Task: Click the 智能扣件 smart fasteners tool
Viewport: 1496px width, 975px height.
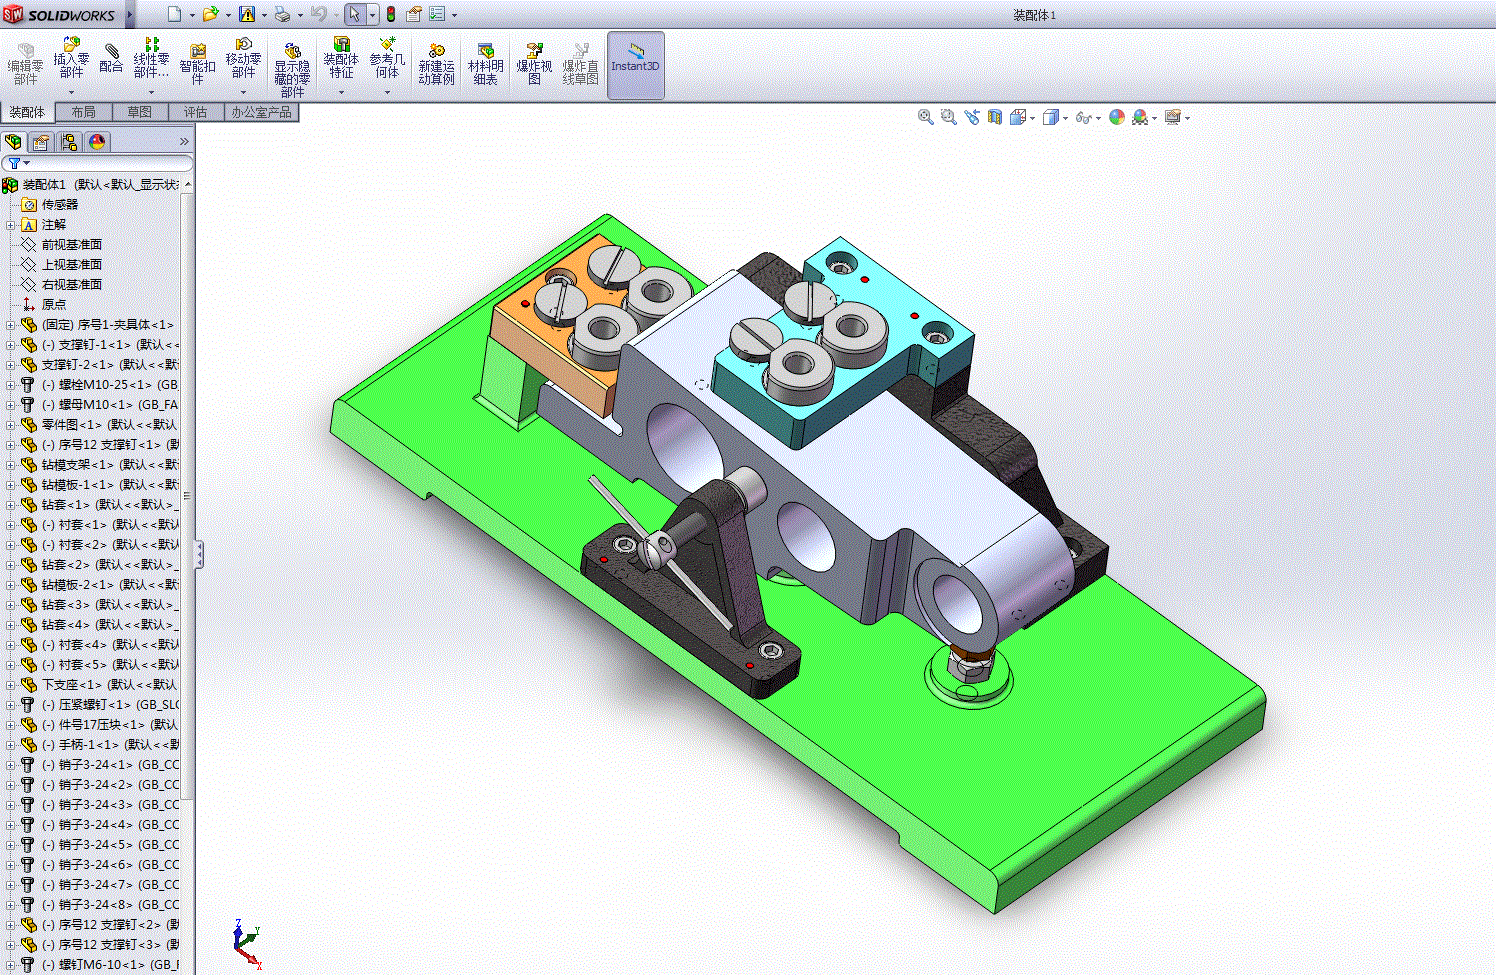Action: click(x=197, y=64)
